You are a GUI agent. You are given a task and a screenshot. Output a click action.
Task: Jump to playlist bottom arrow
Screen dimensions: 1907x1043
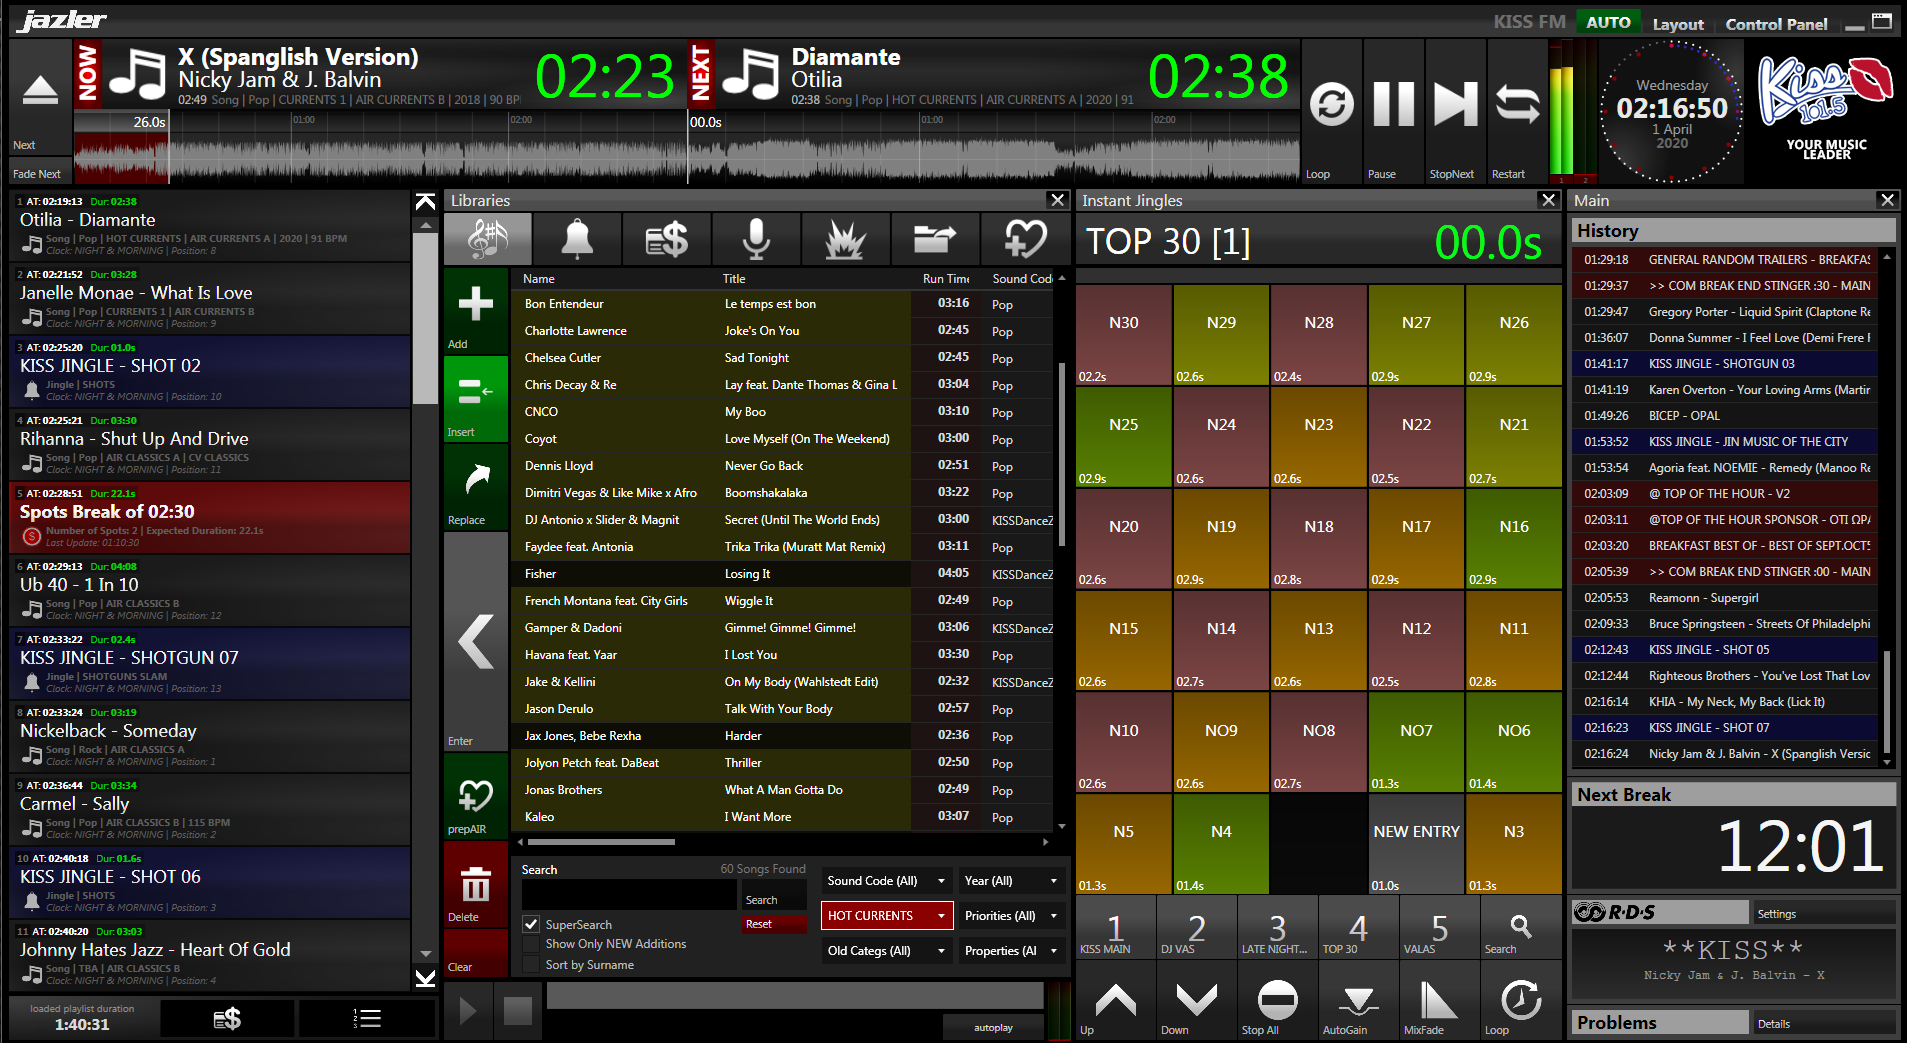(425, 977)
